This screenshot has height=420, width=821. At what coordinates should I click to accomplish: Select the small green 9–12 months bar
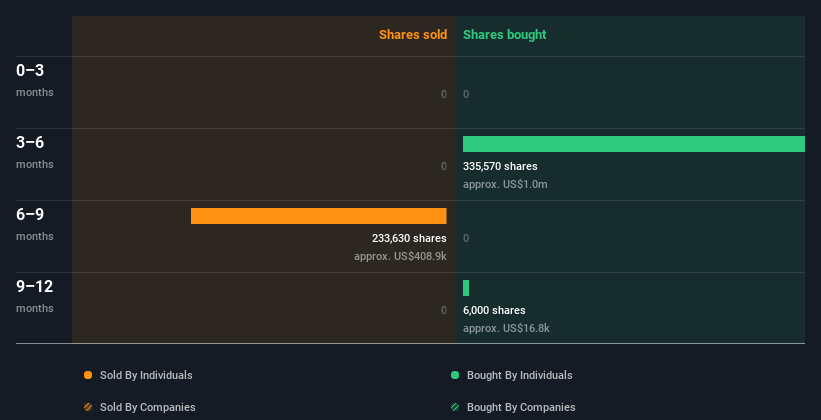pos(466,288)
